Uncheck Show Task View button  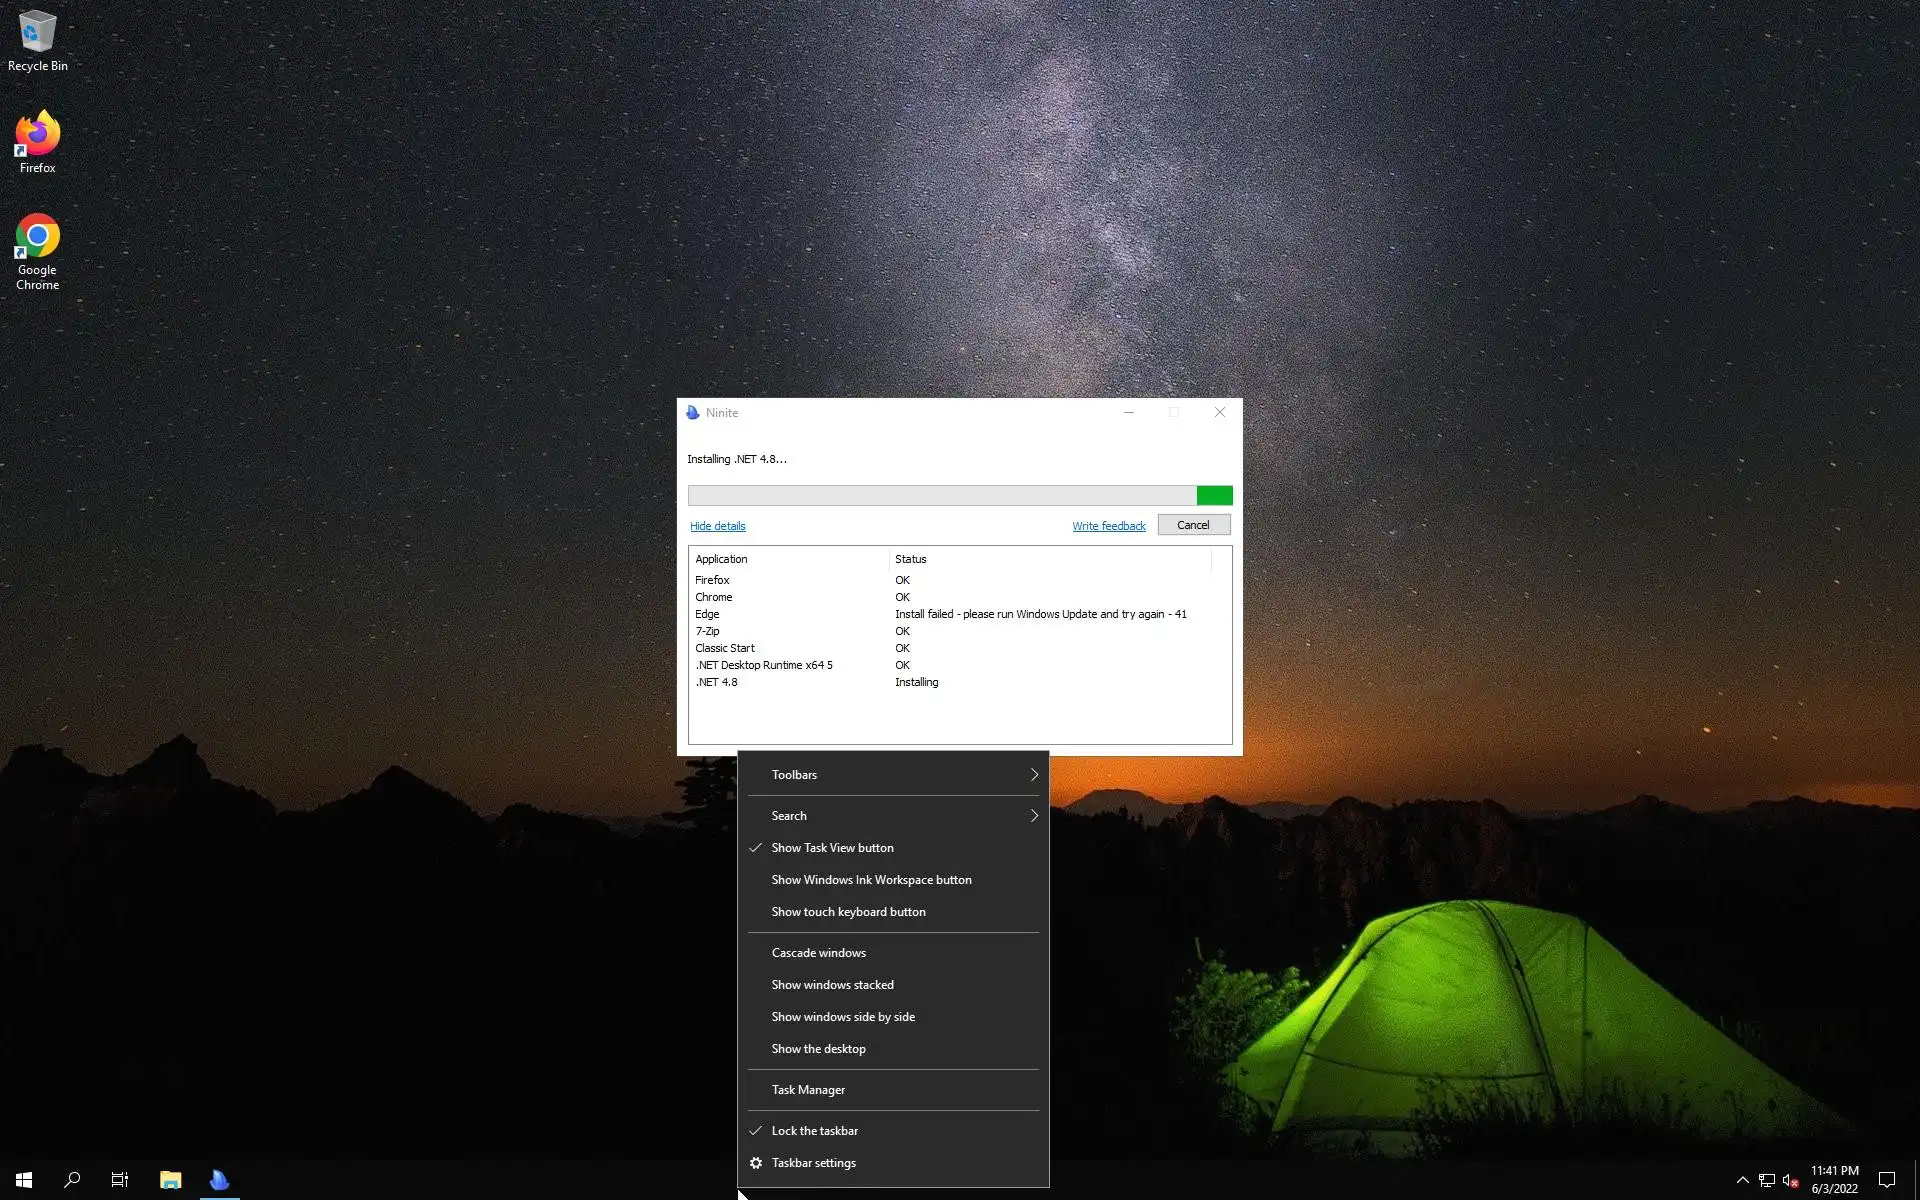(x=832, y=848)
